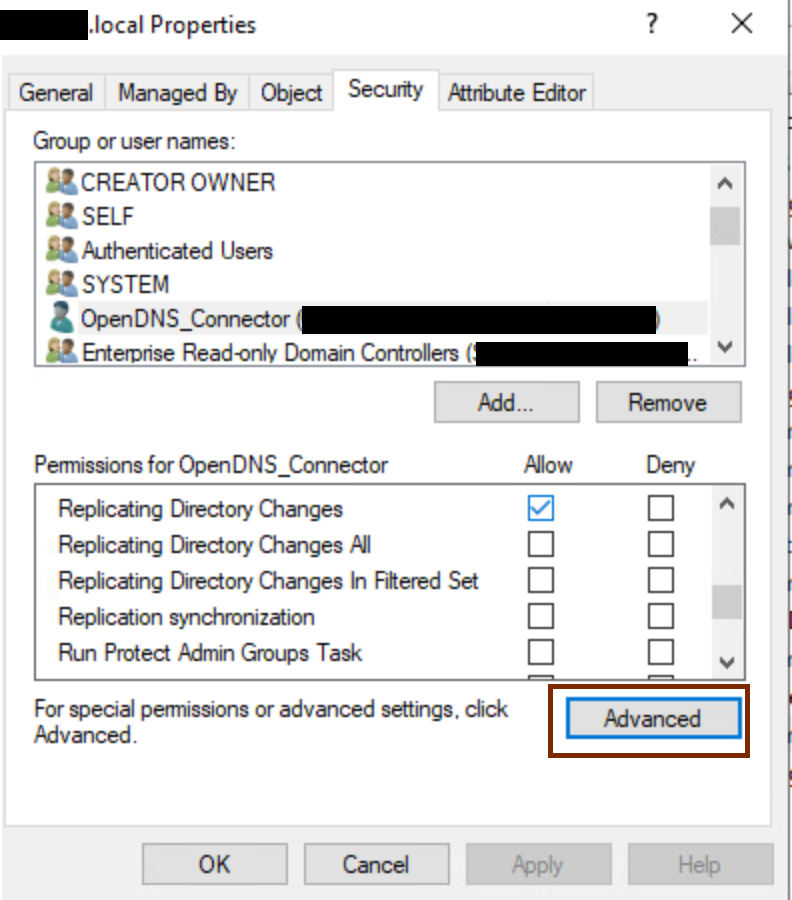Switch to the Attribute Editor tab
This screenshot has width=792, height=900.
pos(517,92)
